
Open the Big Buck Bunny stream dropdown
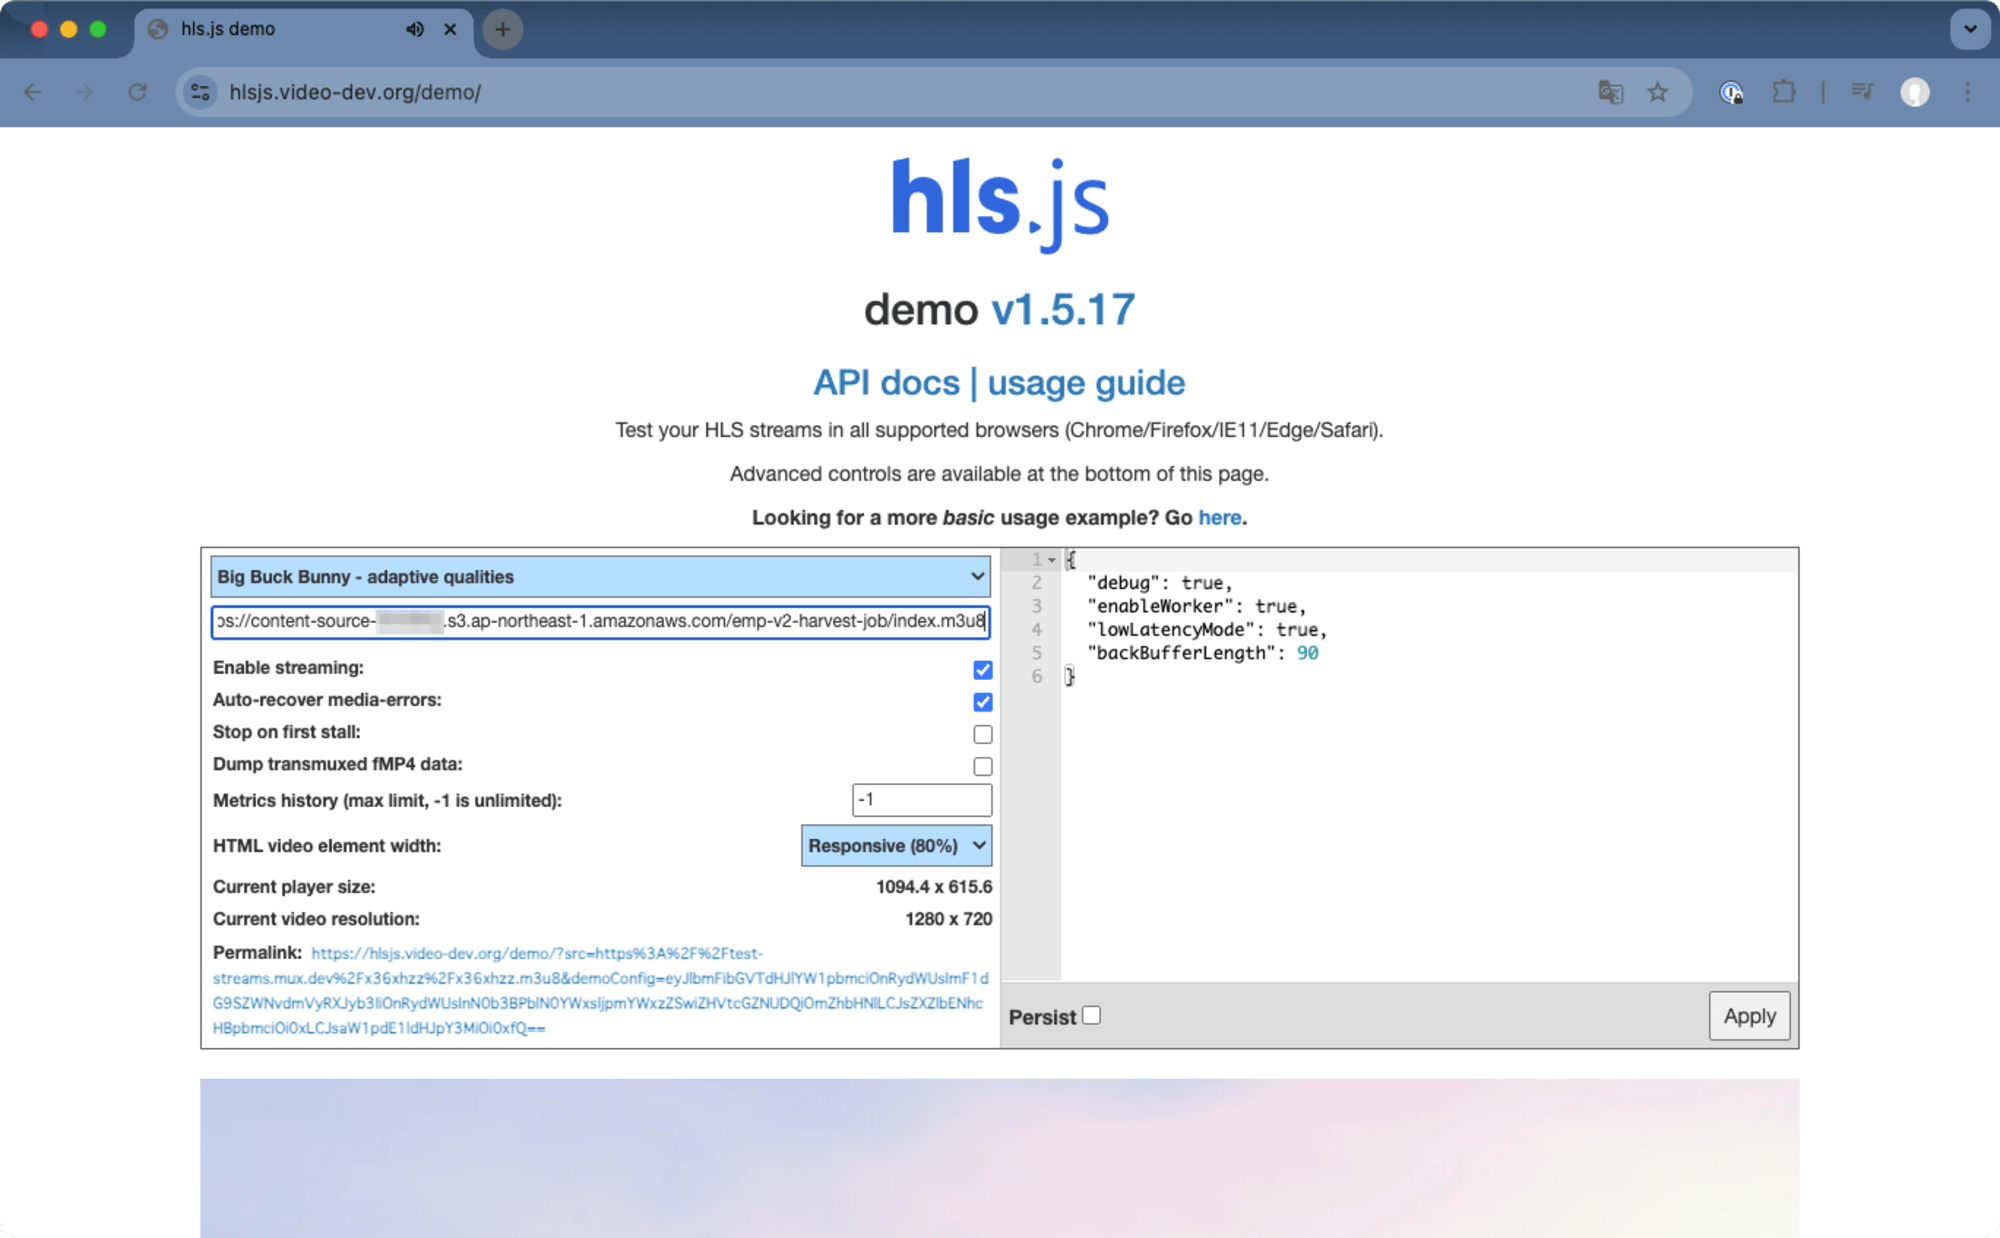click(x=600, y=577)
